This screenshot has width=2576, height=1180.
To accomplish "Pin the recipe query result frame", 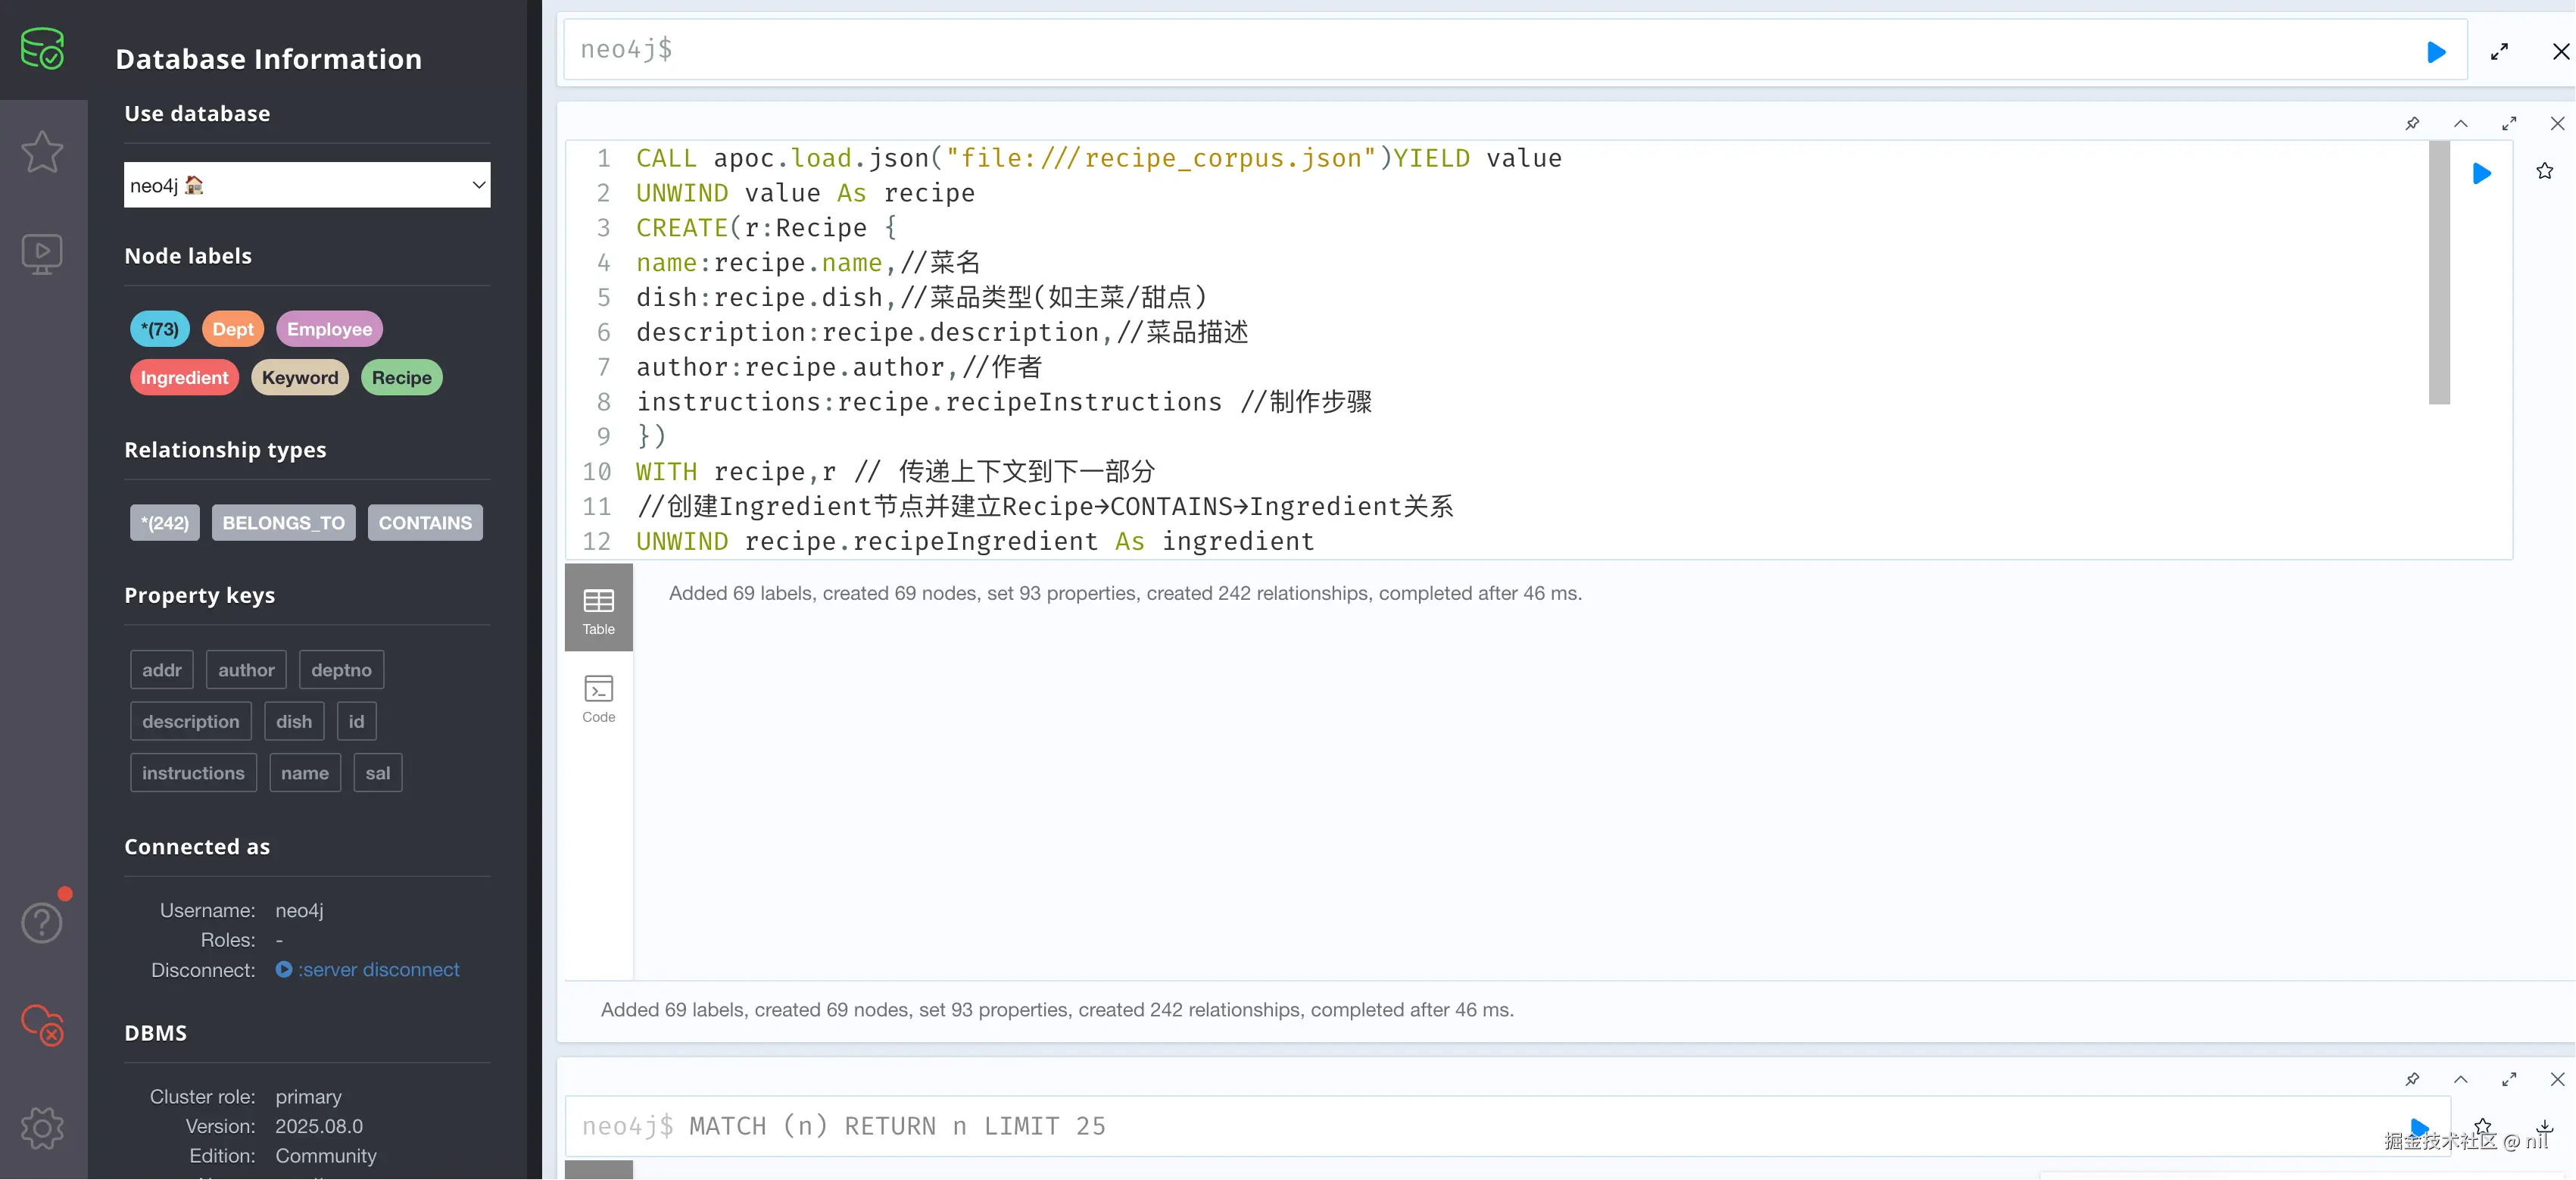I will (x=2412, y=124).
